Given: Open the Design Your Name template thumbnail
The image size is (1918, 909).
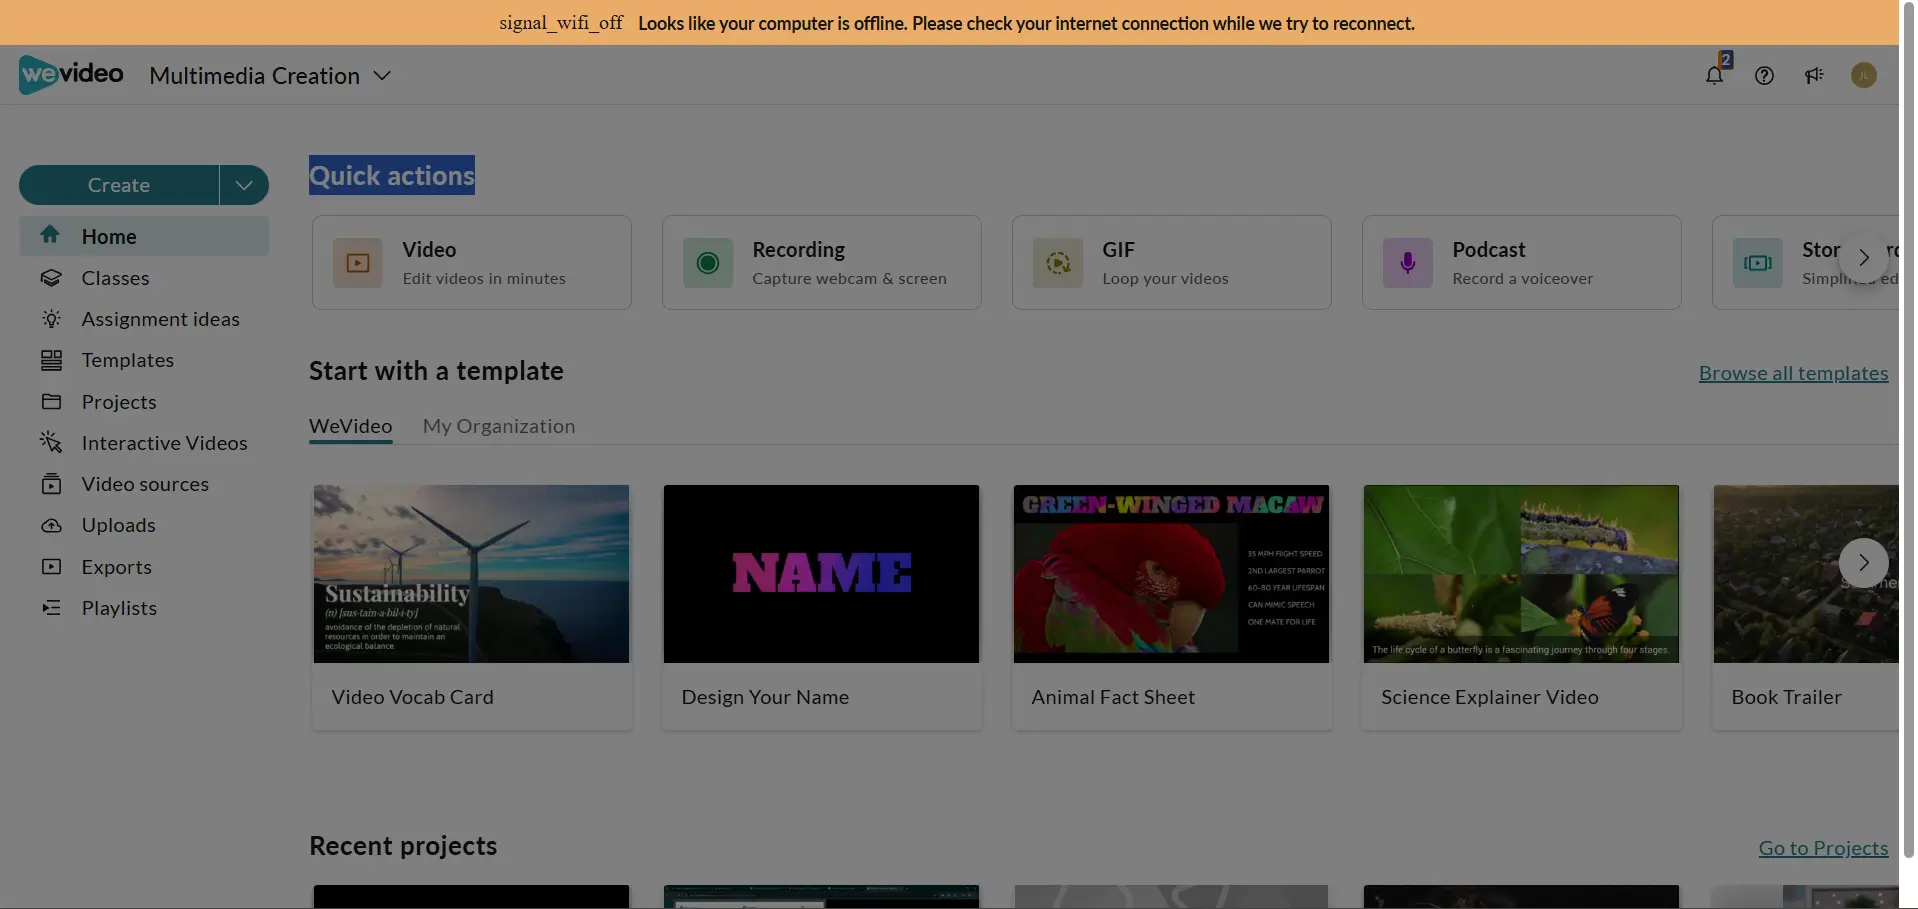Looking at the screenshot, I should pos(821,574).
